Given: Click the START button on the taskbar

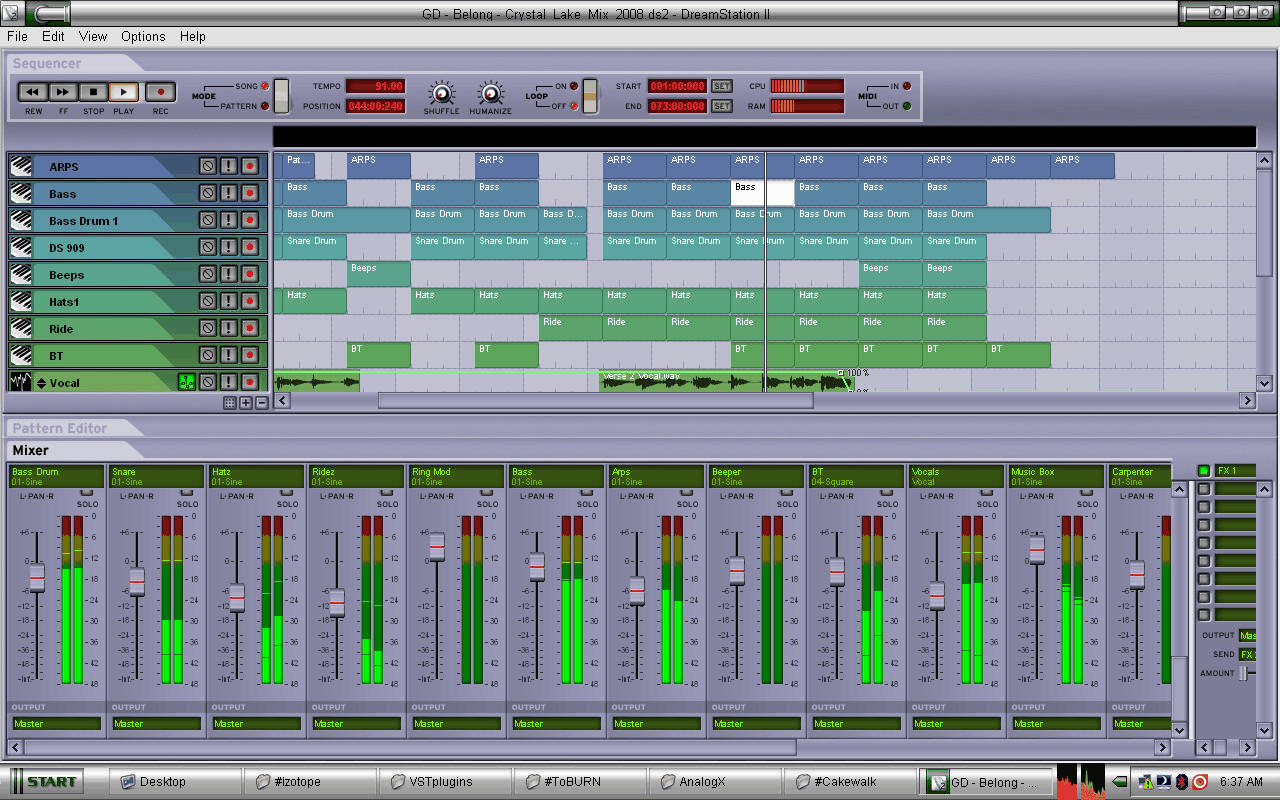Looking at the screenshot, I should [x=46, y=781].
